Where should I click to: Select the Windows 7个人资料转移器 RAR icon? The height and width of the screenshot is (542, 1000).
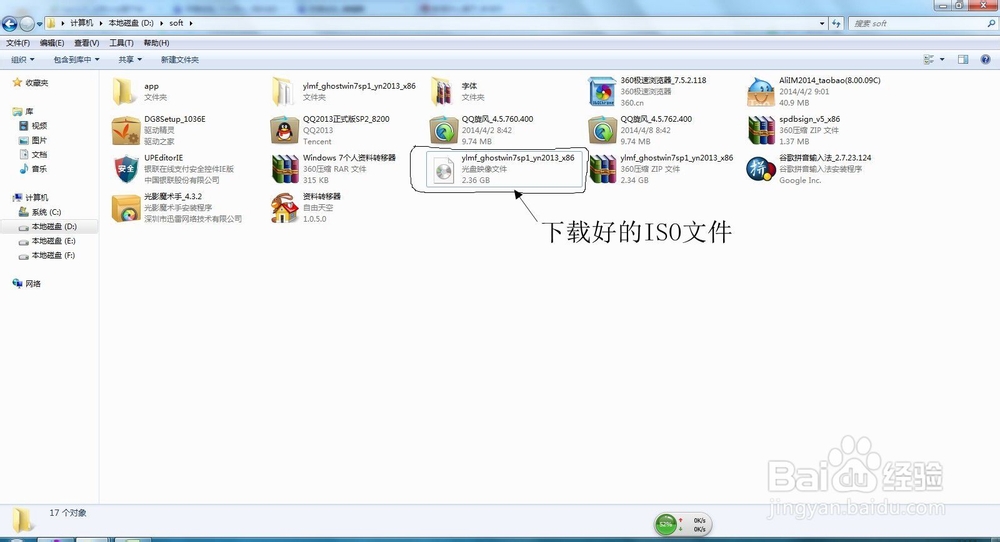coord(284,169)
